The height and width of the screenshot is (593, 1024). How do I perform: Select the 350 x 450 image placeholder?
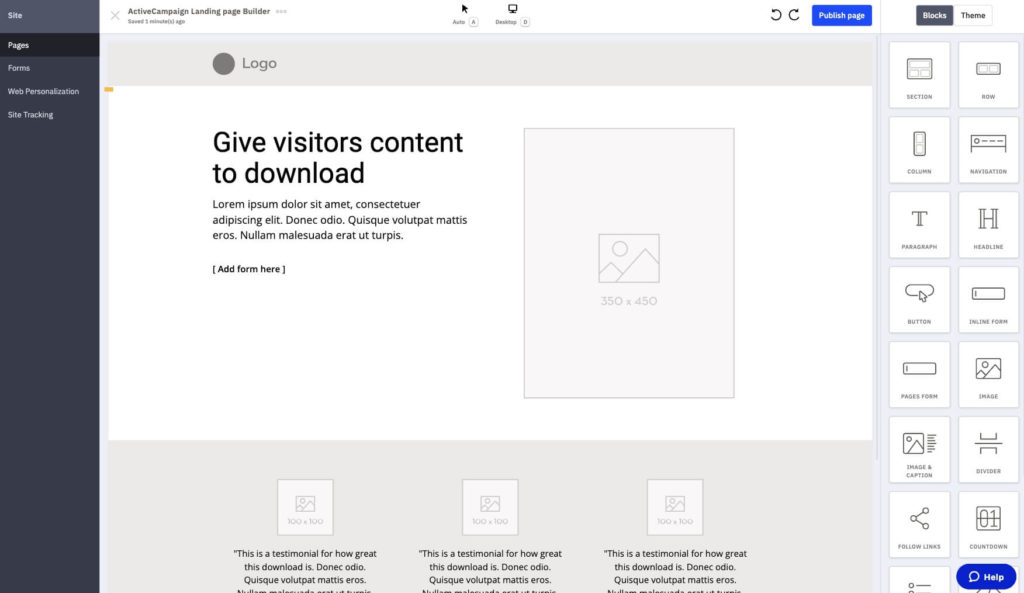629,263
